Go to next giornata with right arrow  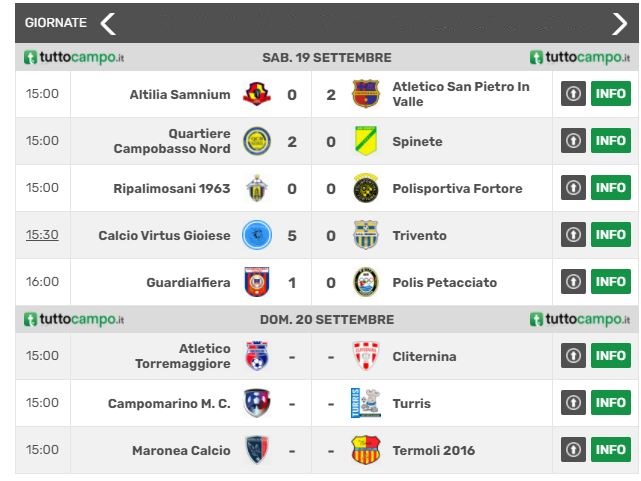619,24
